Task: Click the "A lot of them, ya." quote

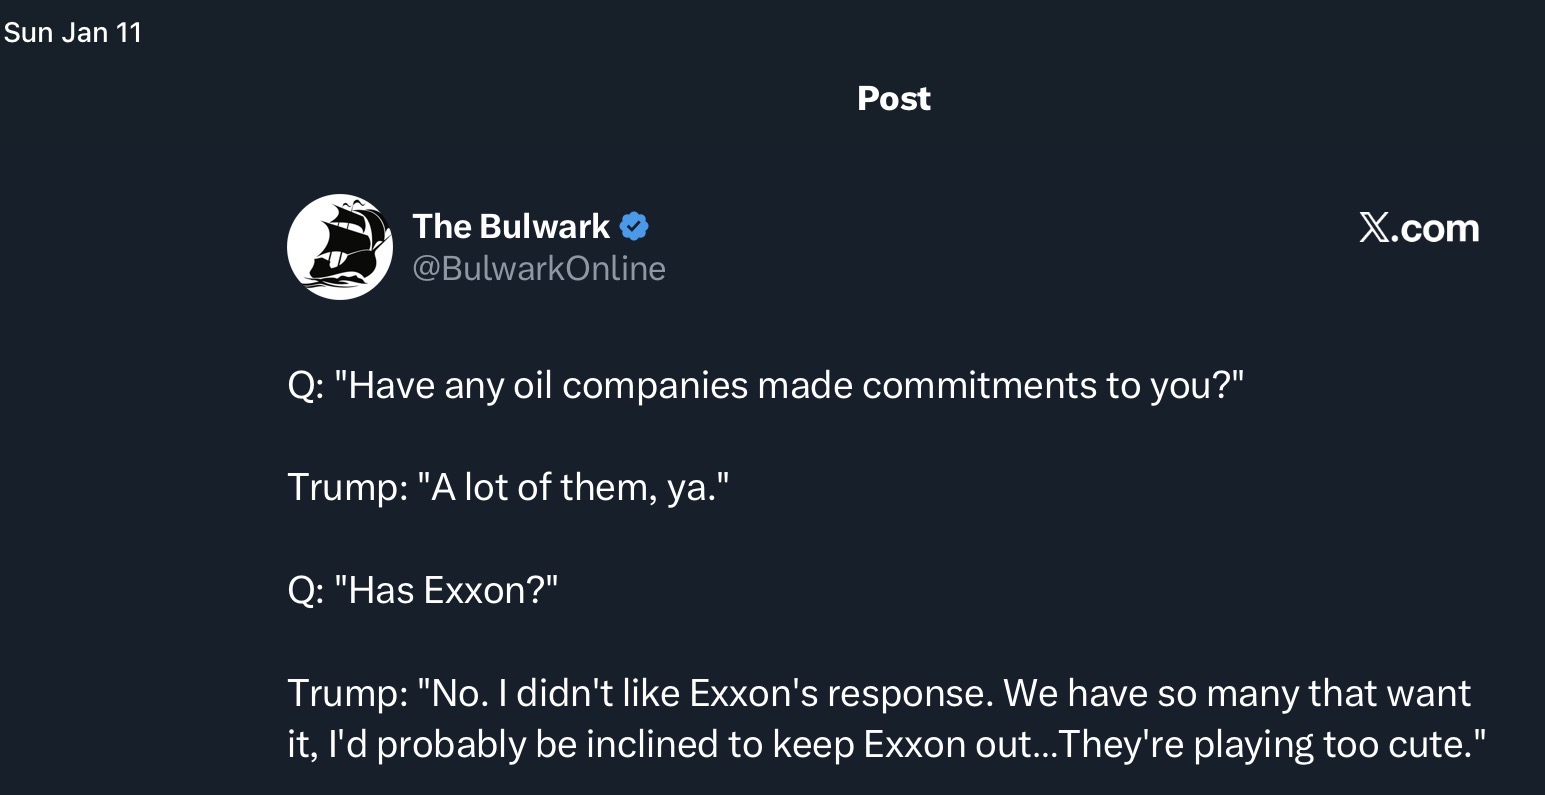Action: coord(573,487)
